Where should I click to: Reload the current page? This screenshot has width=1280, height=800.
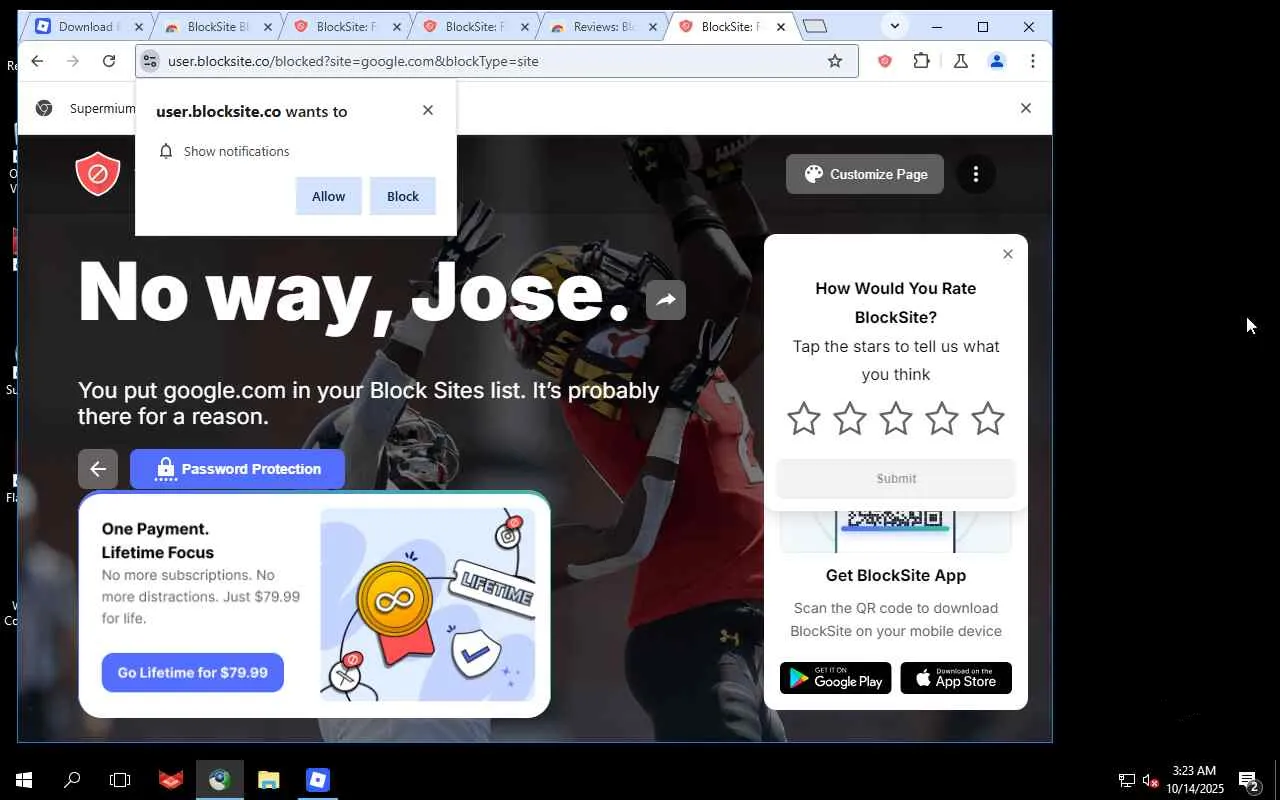point(109,61)
